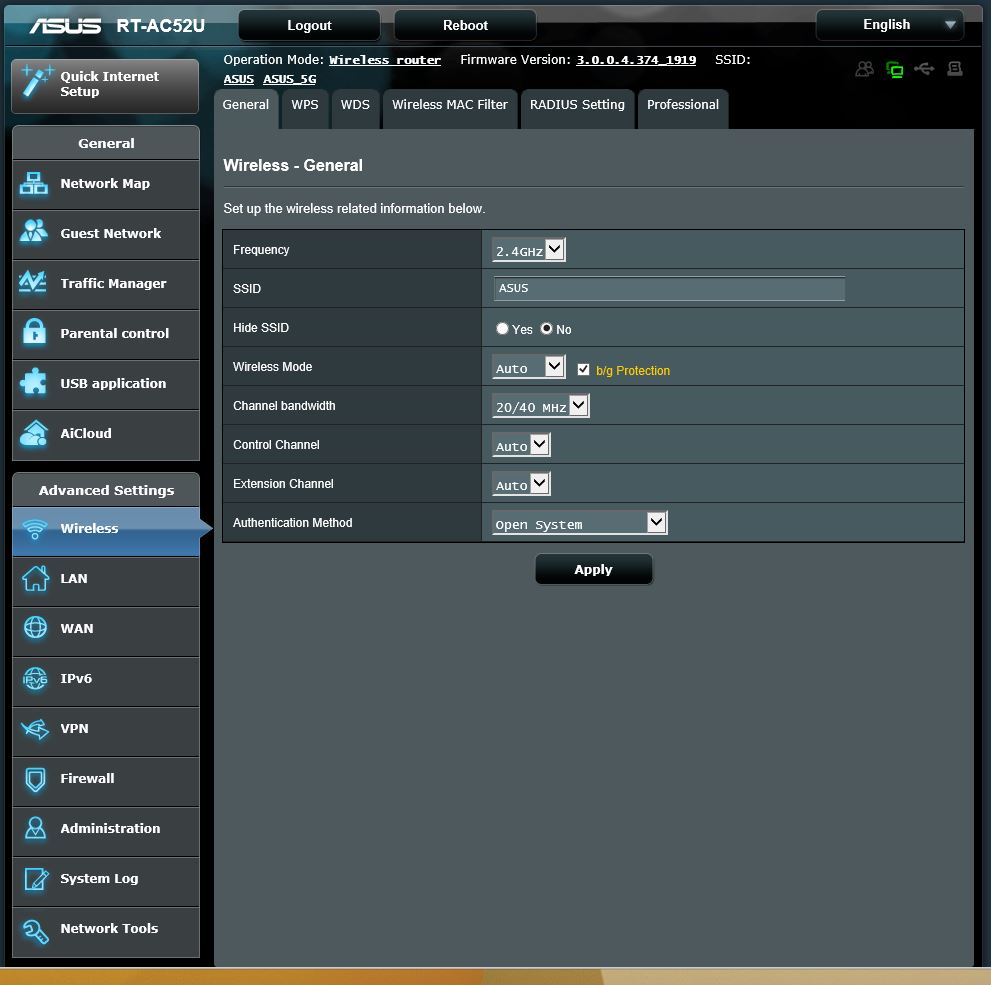Viewport: 991px width, 985px height.
Task: Open the Professional tab
Action: coord(683,109)
